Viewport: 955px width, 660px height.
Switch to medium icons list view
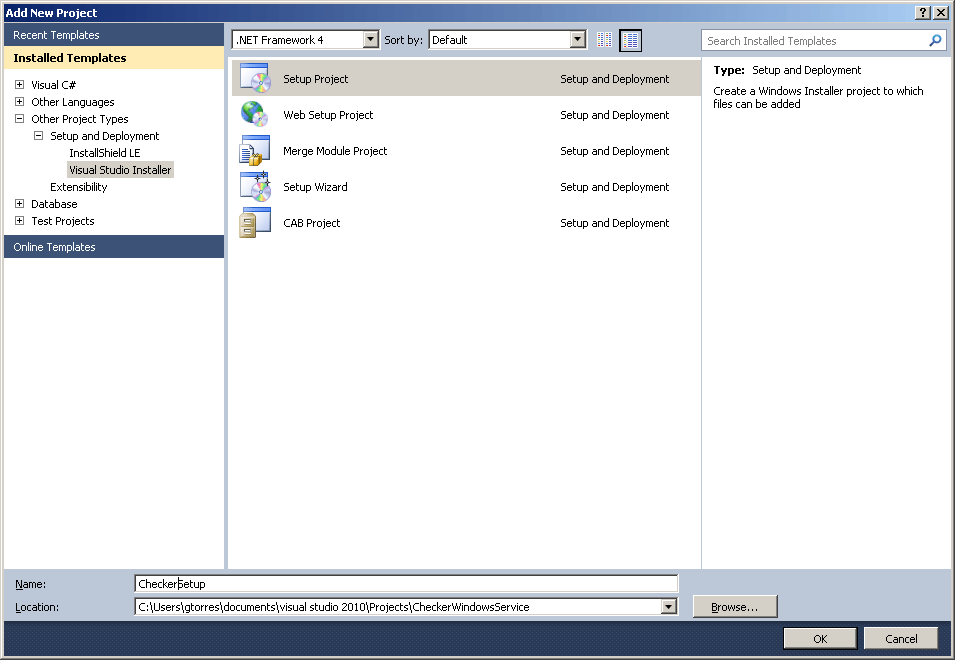(x=630, y=40)
